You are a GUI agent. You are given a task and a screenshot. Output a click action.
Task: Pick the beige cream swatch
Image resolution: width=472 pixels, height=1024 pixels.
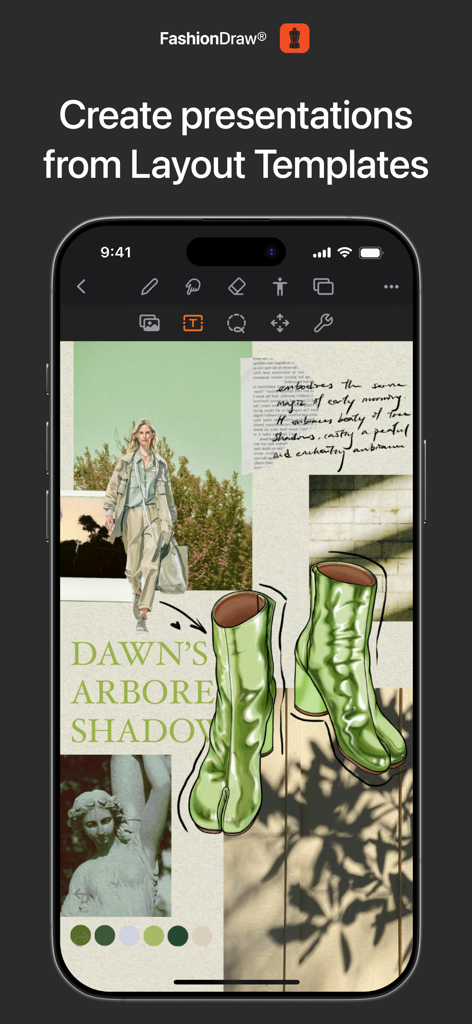202,936
